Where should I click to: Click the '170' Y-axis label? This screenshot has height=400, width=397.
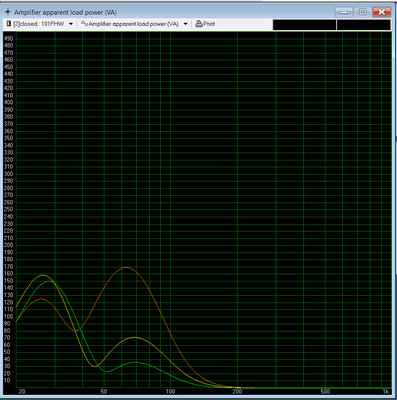(x=8, y=267)
